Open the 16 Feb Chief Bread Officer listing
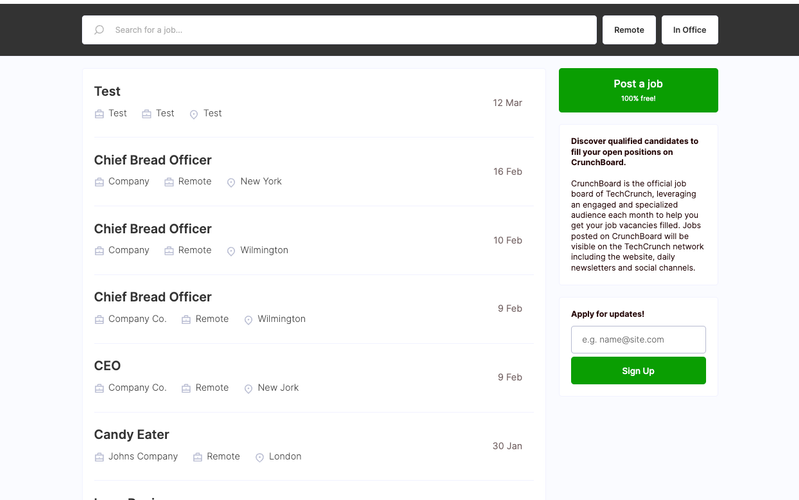 coord(152,160)
